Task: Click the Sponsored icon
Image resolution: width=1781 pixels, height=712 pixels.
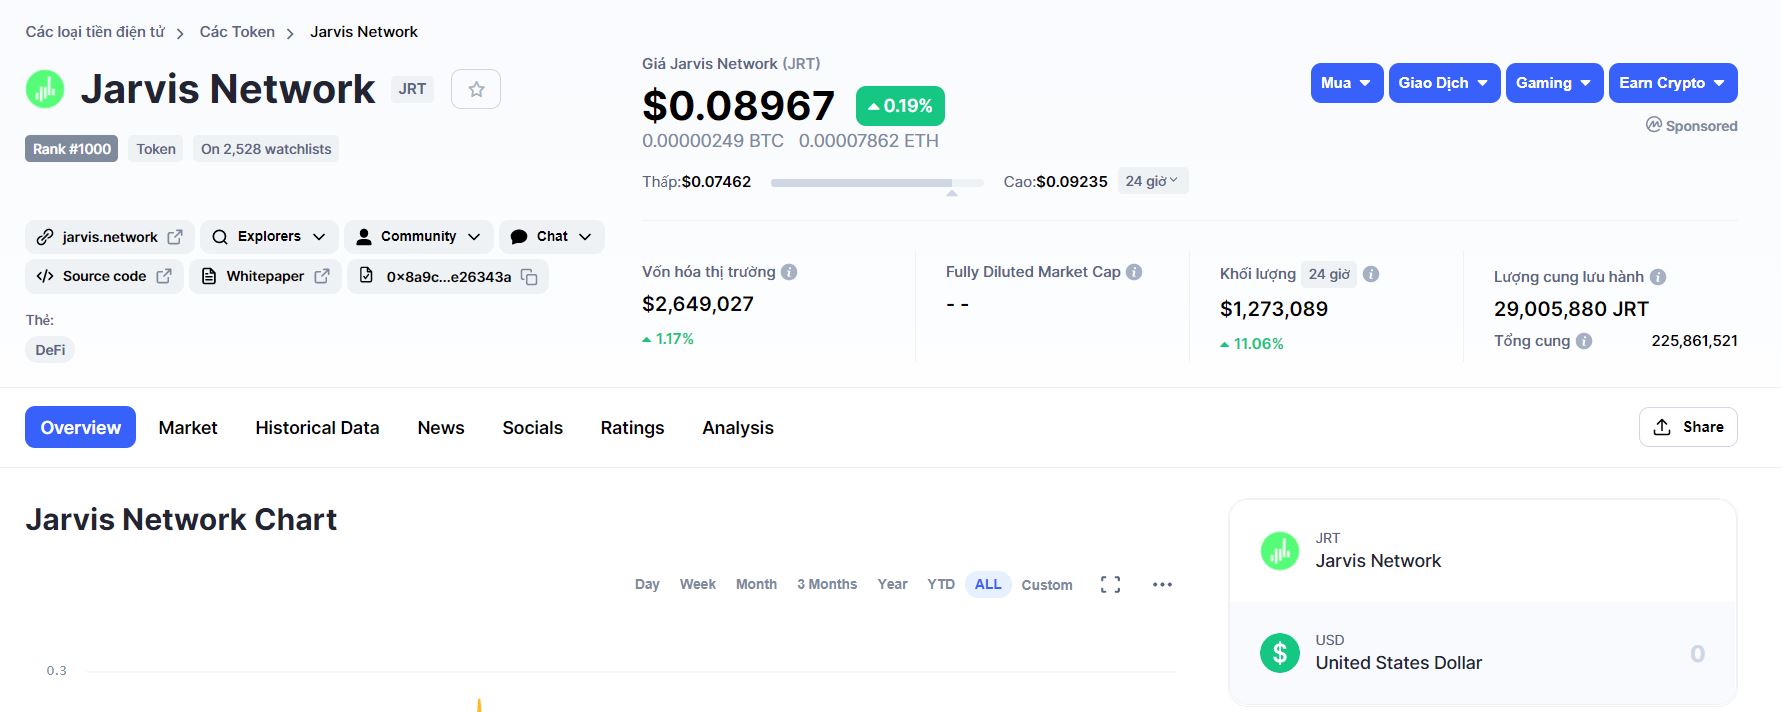Action: coord(1654,125)
